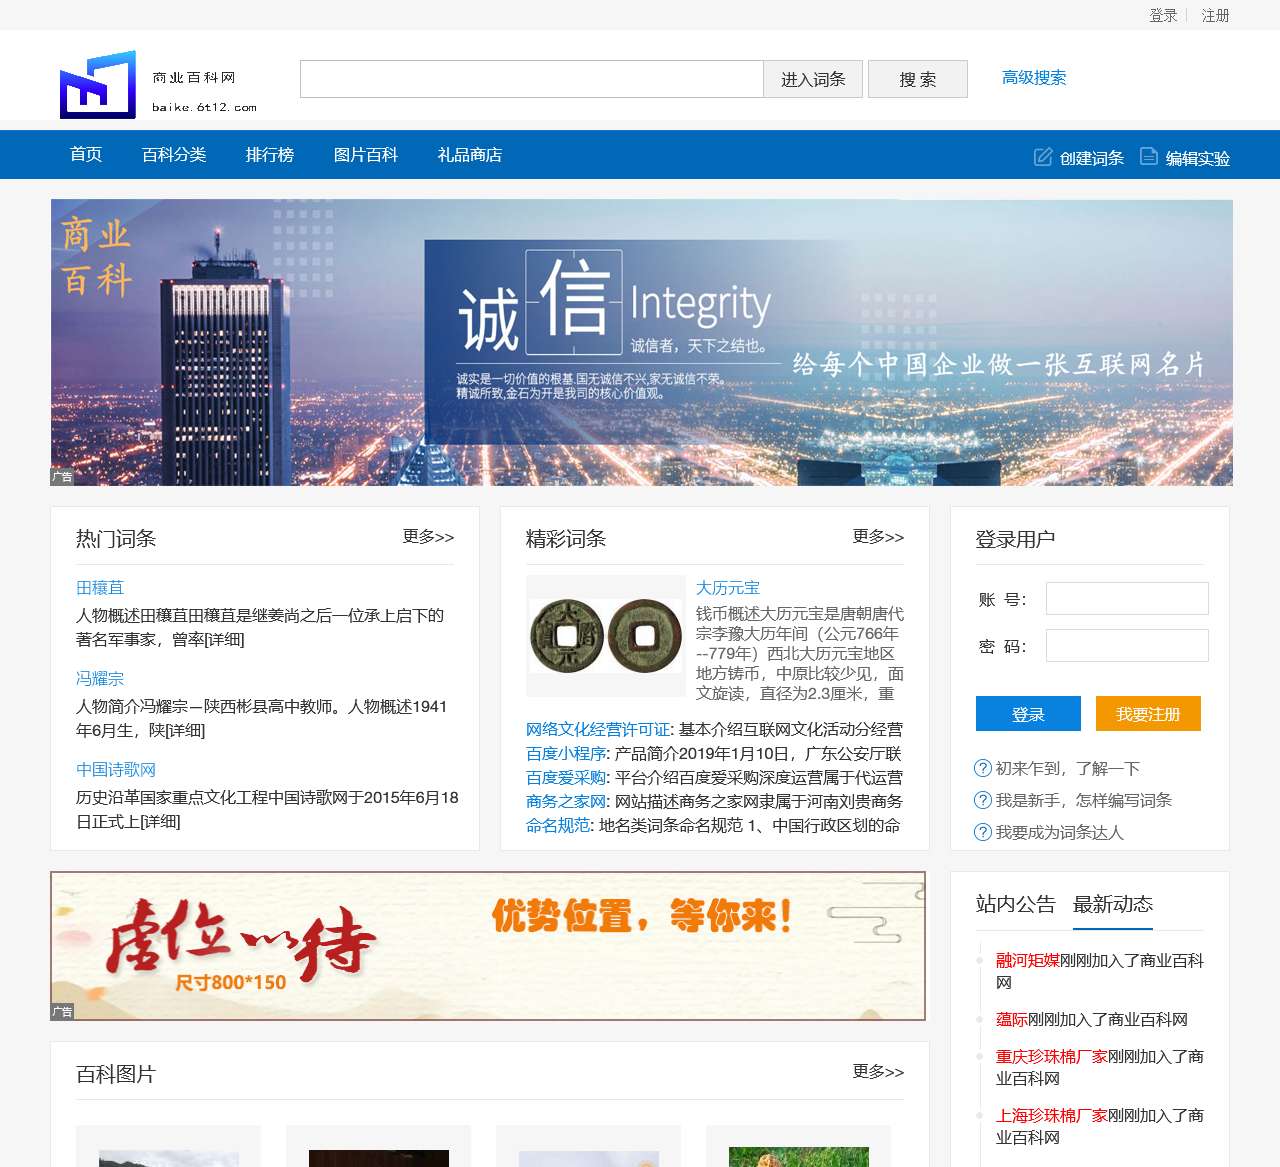Switch to the 最新动态 tab
Image resolution: width=1280 pixels, height=1167 pixels.
(x=1113, y=904)
